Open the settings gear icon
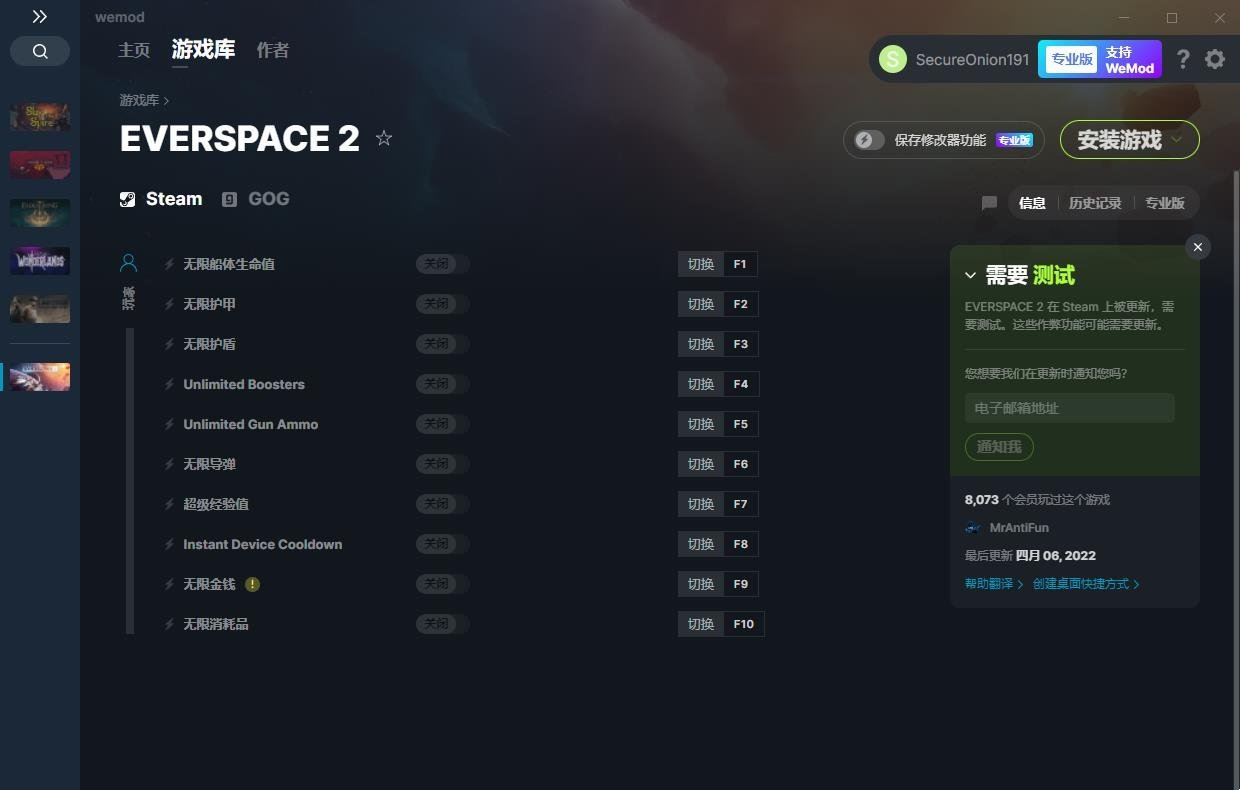 point(1215,59)
